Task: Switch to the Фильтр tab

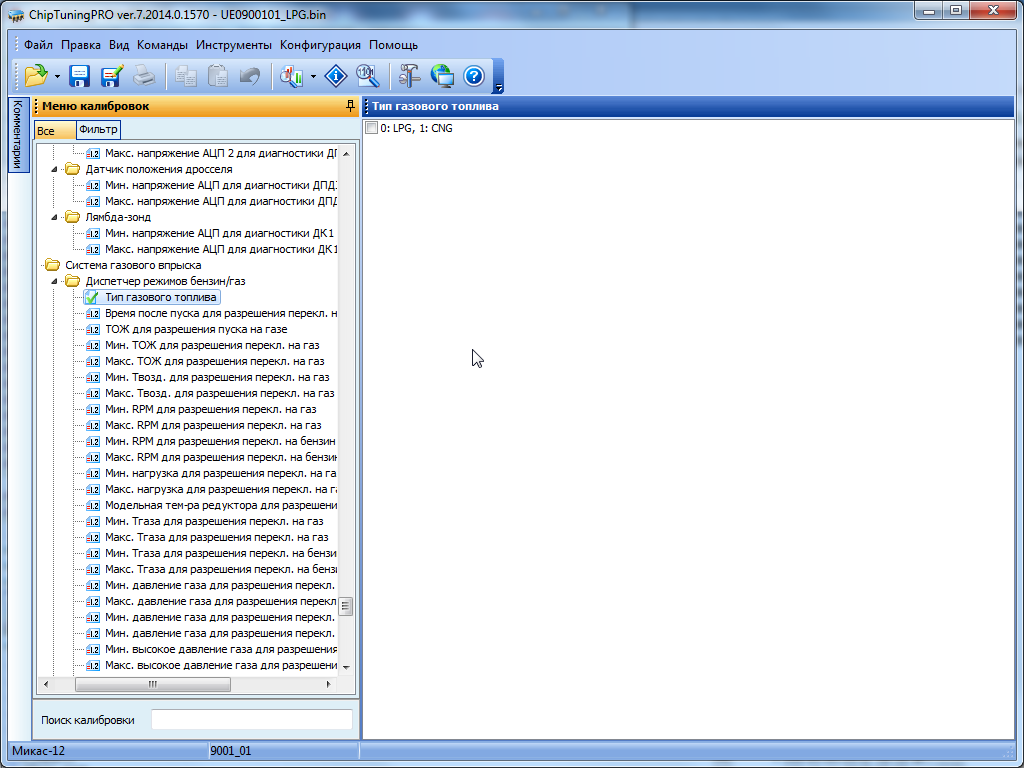Action: (98, 130)
